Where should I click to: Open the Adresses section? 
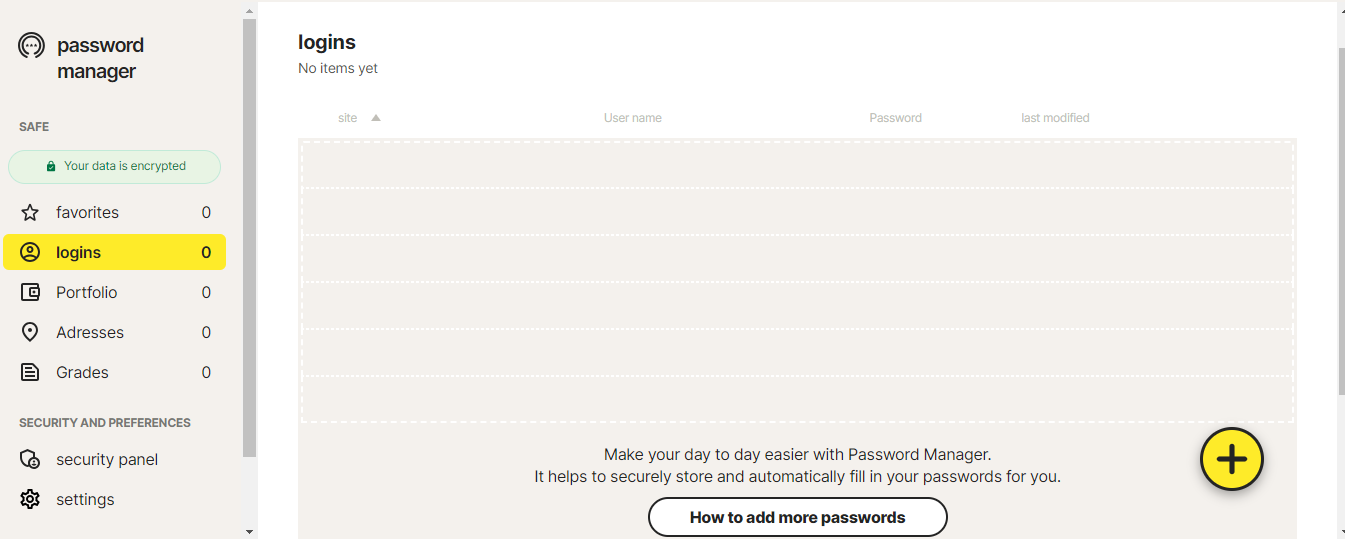pos(90,333)
